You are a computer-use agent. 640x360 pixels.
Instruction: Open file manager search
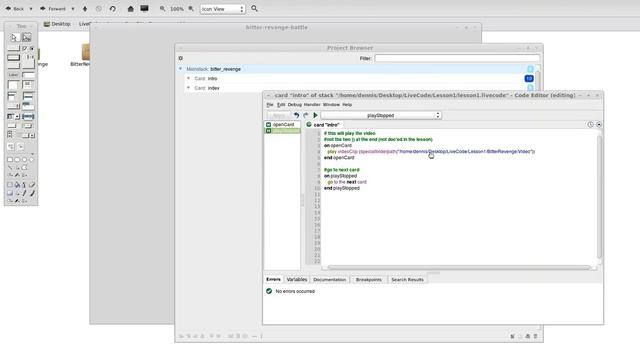point(254,9)
